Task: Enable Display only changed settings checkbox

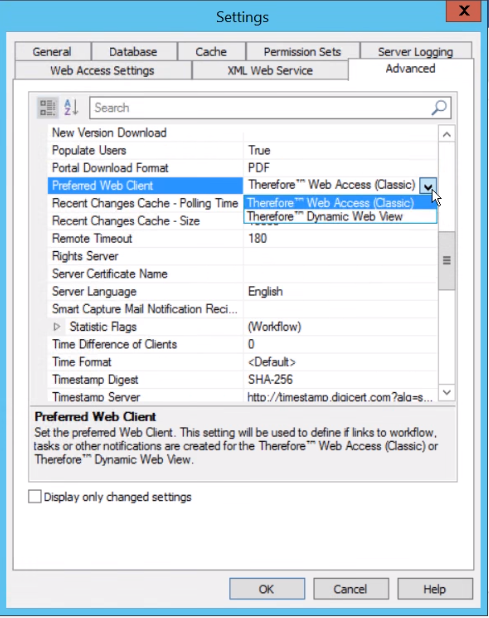Action: [x=35, y=497]
